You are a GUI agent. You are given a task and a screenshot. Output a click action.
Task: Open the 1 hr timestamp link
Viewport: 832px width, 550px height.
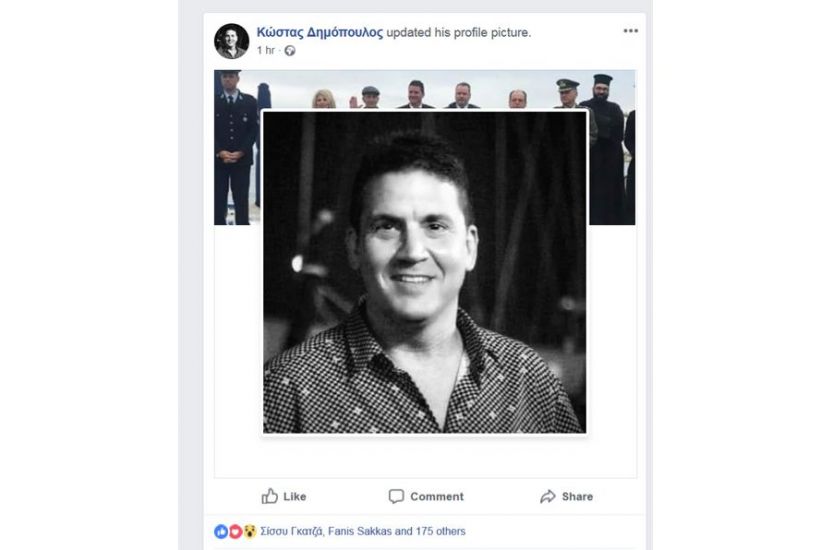[266, 50]
